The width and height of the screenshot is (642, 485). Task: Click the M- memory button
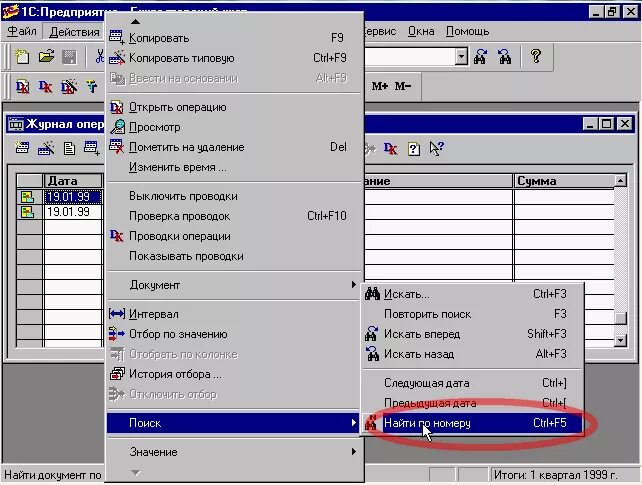tap(402, 86)
